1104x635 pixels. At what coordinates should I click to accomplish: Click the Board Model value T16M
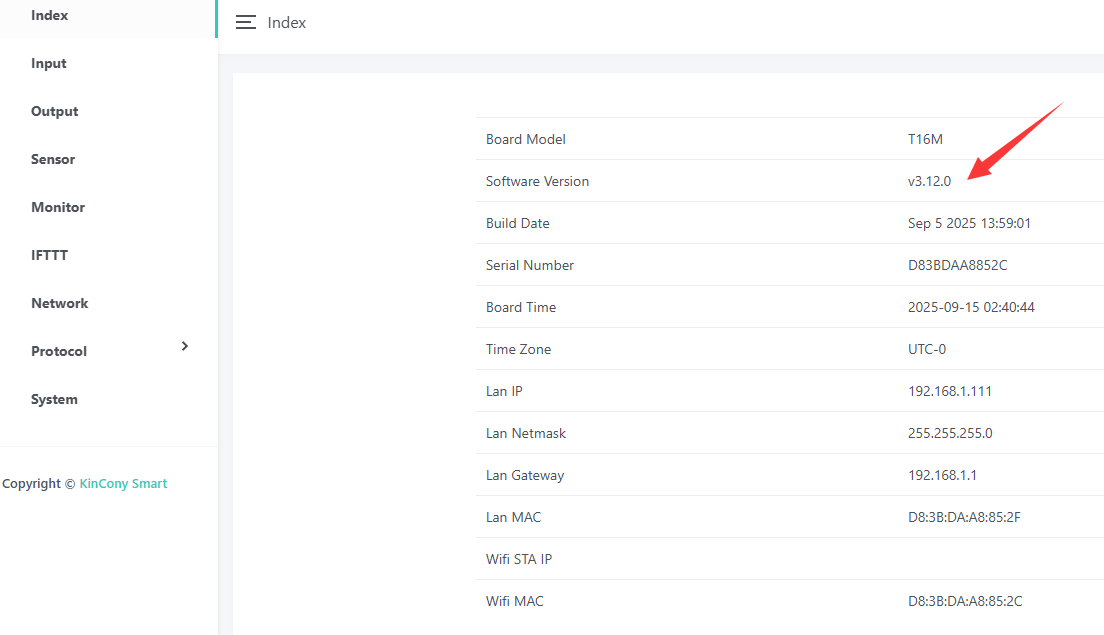click(926, 140)
